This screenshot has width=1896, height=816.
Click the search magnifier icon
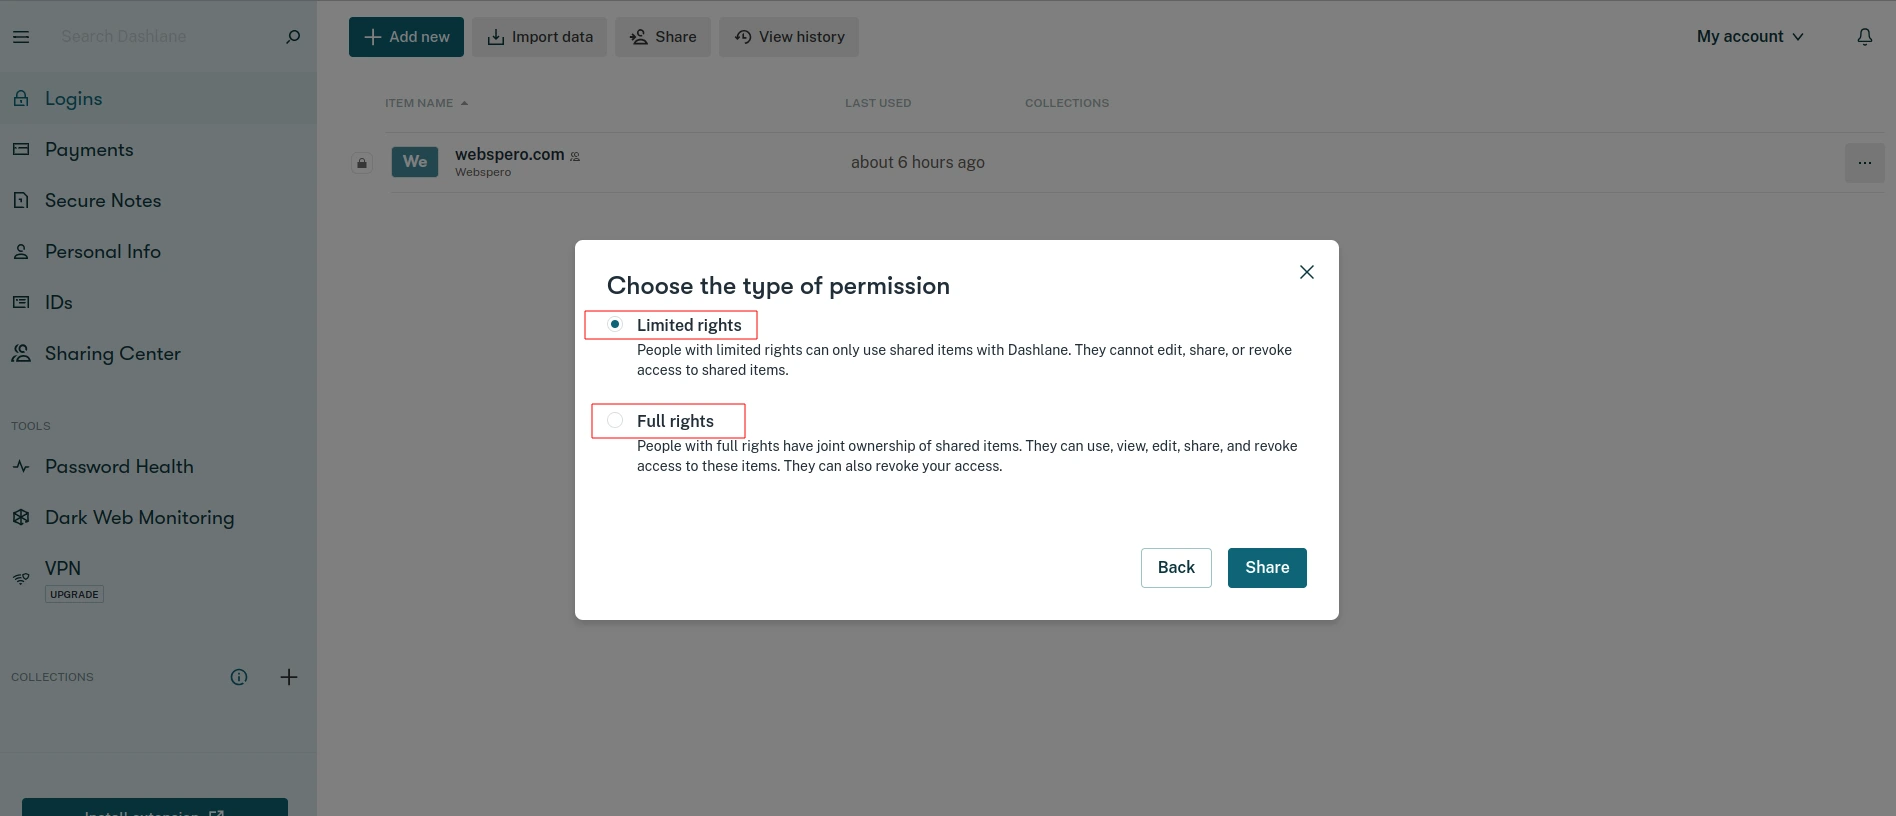(293, 37)
